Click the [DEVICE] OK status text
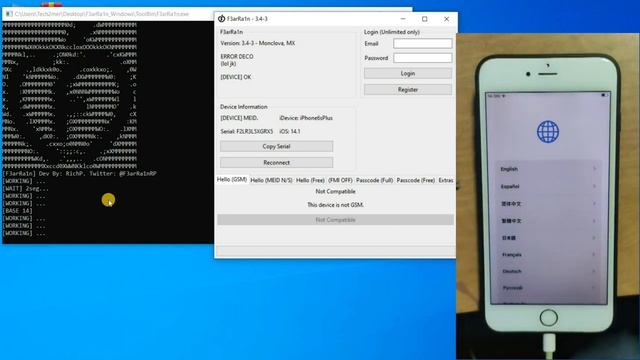The image size is (640, 360). (x=236, y=77)
